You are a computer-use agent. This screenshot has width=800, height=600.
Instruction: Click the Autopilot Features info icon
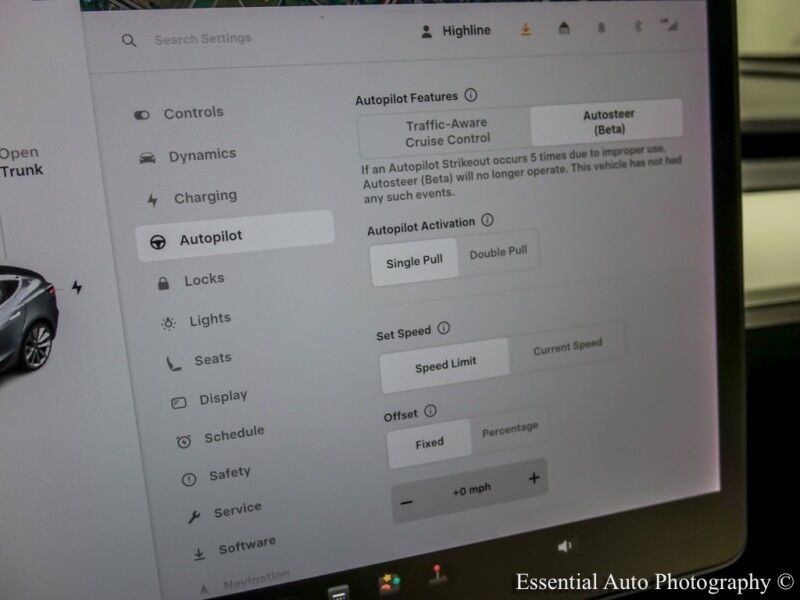471,96
